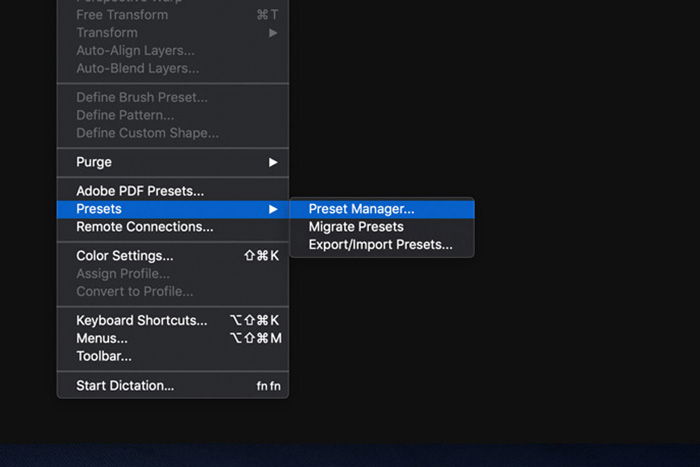Choose Export/Import Presets option
700x467 pixels.
[382, 245]
